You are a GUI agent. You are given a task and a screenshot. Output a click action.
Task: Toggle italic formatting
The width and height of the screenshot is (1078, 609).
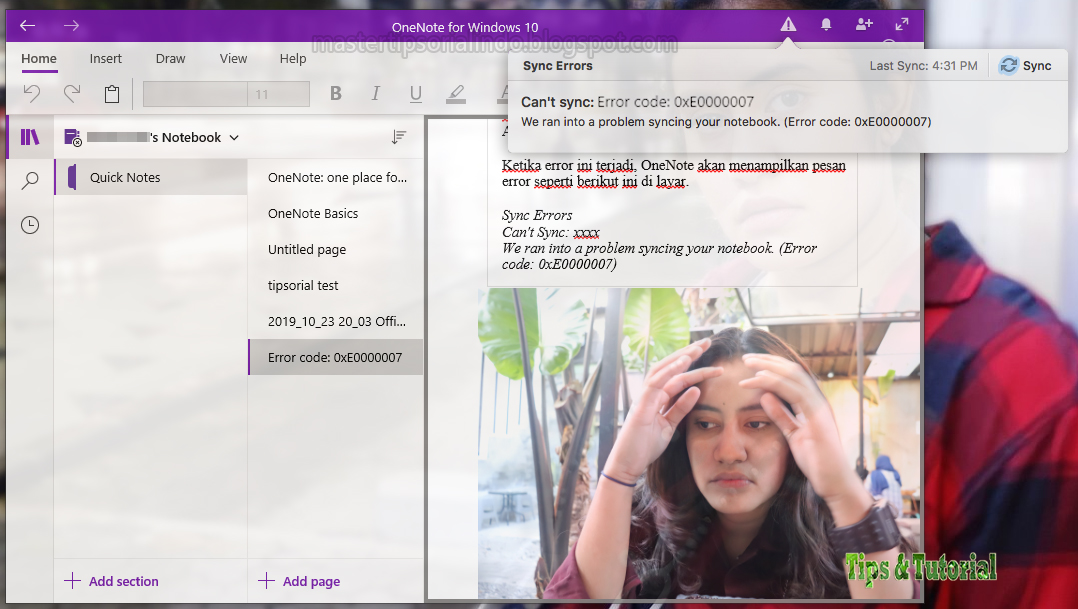click(x=375, y=93)
